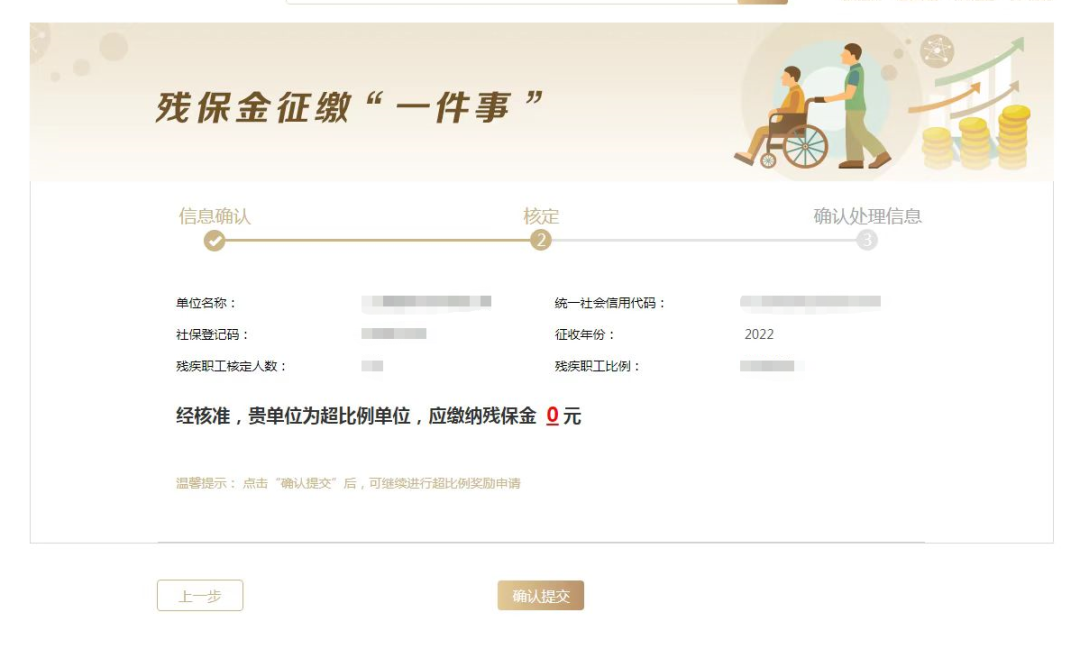Viewport: 1080px width, 649px height.
Task: Click the rising arrow chart graphic
Action: 968,79
